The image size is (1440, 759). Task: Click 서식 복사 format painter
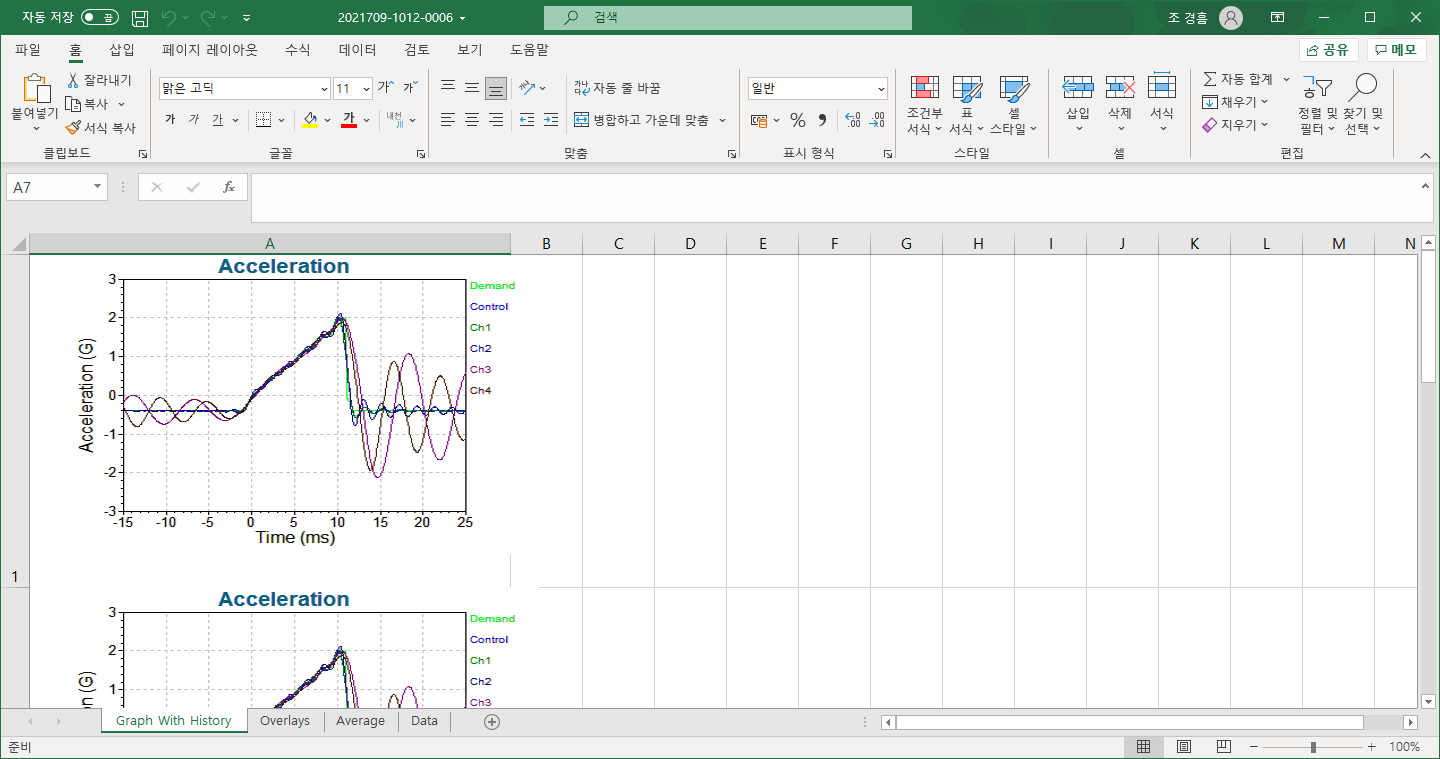(x=101, y=128)
